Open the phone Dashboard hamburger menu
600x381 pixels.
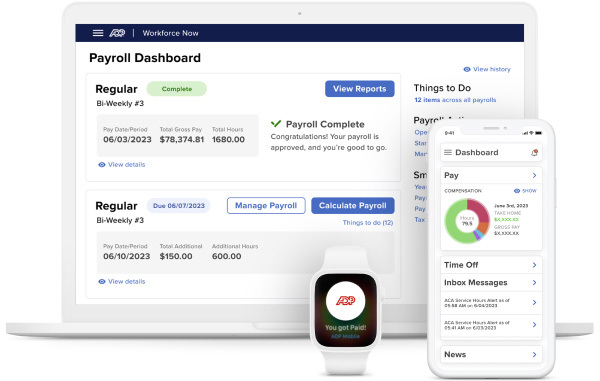coord(448,152)
